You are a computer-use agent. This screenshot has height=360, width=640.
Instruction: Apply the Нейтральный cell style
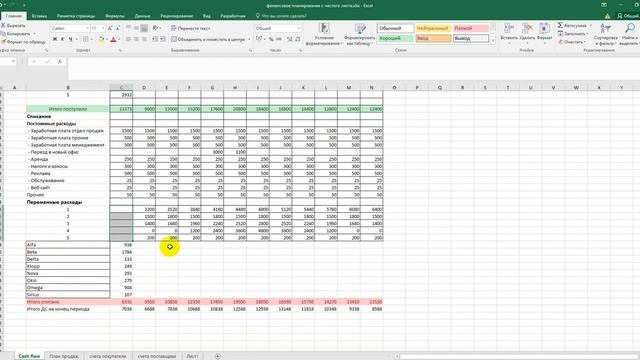(x=433, y=28)
